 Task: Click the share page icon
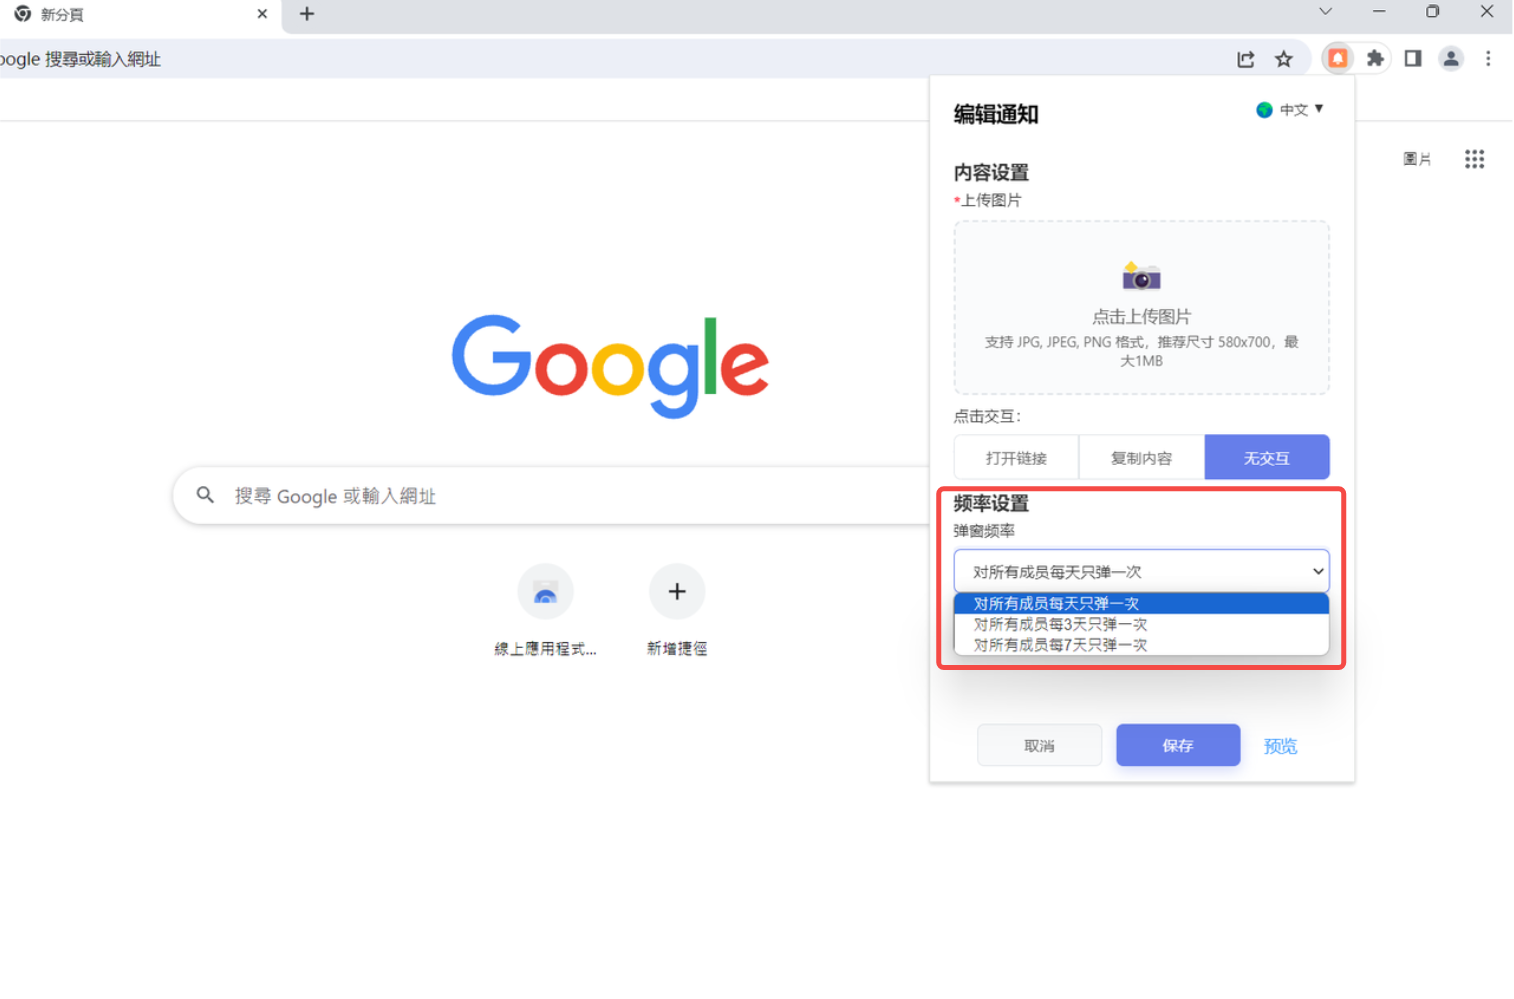click(x=1246, y=60)
